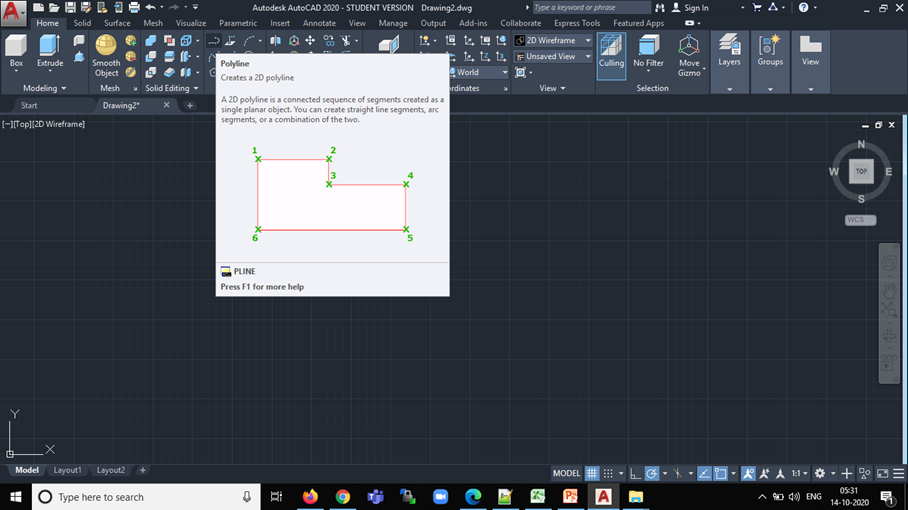Toggle drawing grid display in status bar

click(x=592, y=474)
